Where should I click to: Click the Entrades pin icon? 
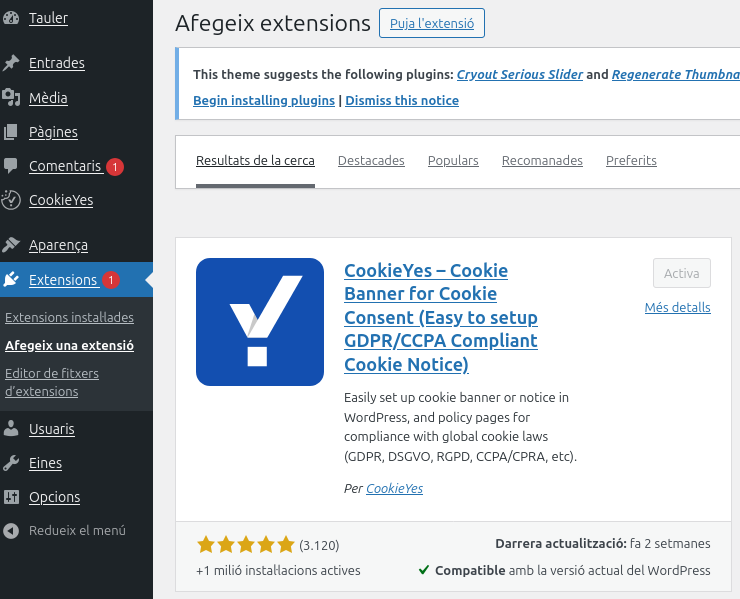(x=11, y=63)
